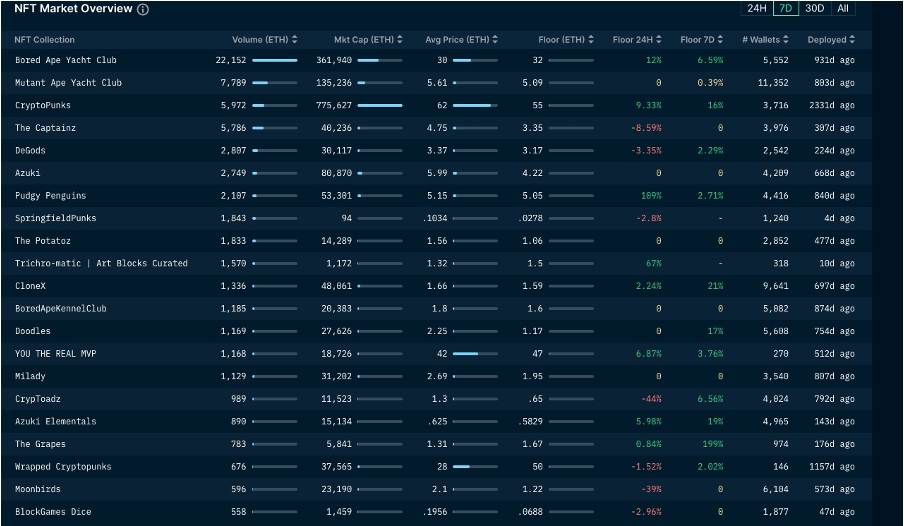Viewport: 904px width, 526px height.
Task: Sort by Deployed column arrows
Action: pos(852,40)
